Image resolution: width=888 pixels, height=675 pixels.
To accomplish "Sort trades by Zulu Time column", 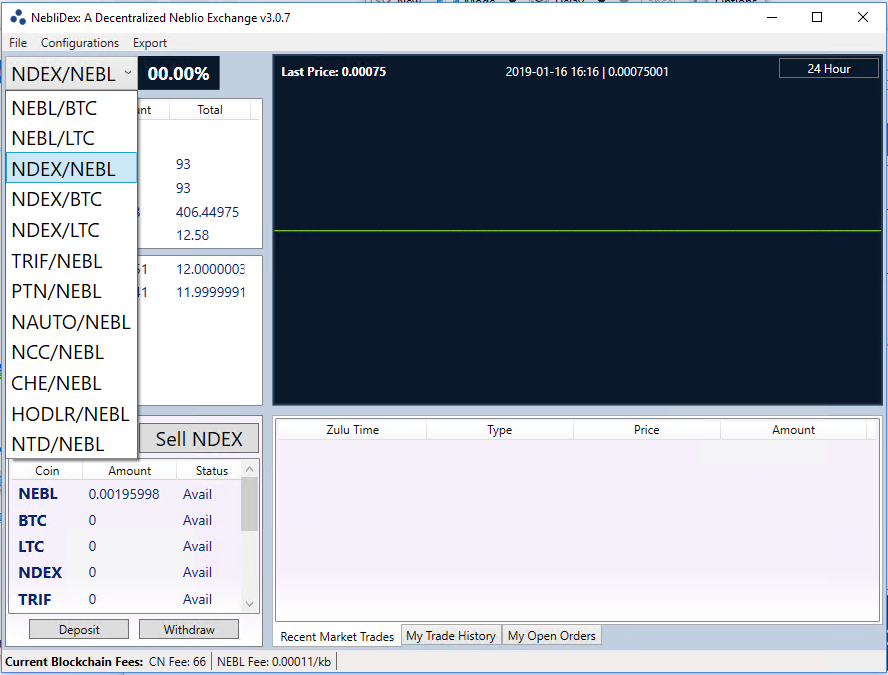I will [352, 430].
